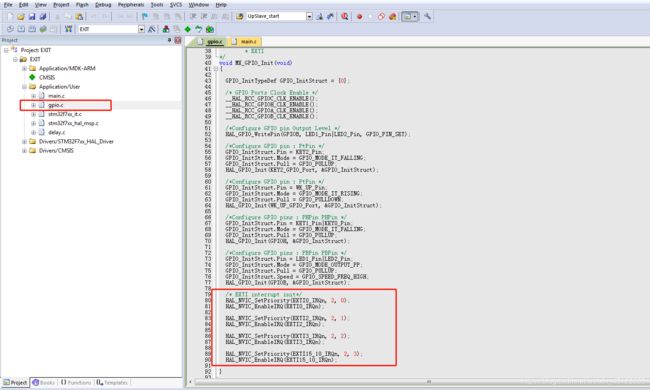Open Configuration wrench icon
This screenshot has height=390, width=650.
click(427, 17)
